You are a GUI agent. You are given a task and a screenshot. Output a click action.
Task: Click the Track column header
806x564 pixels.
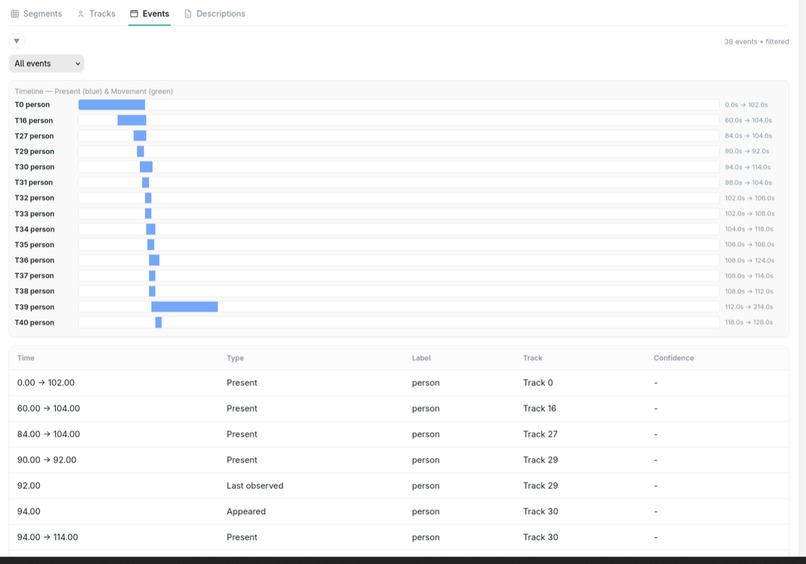click(533, 358)
